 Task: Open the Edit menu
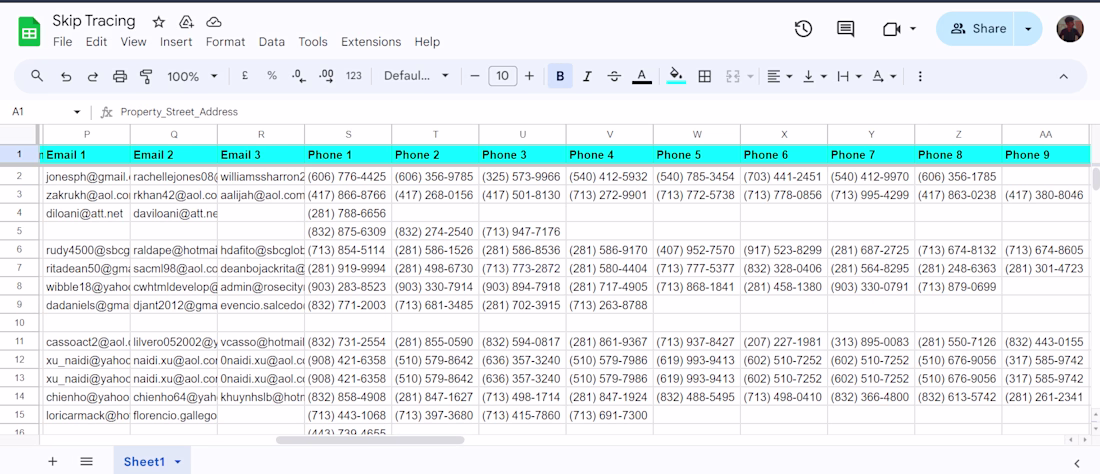pyautogui.click(x=96, y=42)
